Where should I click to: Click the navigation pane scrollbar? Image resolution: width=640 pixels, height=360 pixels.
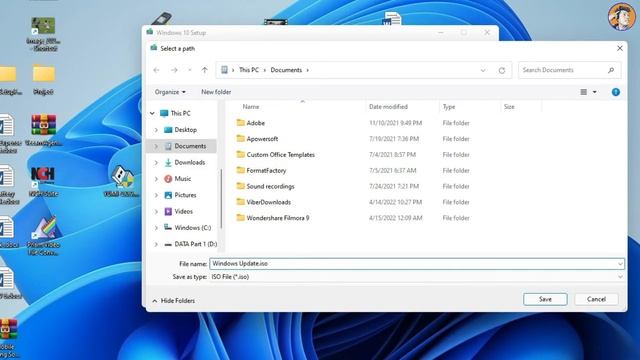(221, 198)
